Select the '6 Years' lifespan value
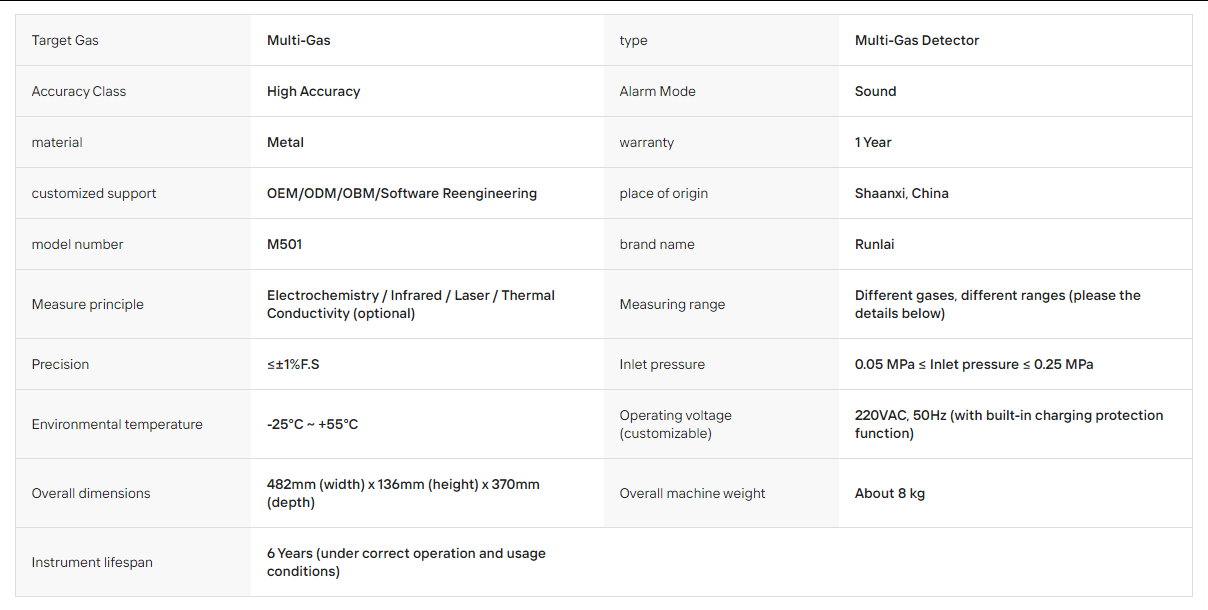Image resolution: width=1208 pixels, height=610 pixels. click(406, 562)
